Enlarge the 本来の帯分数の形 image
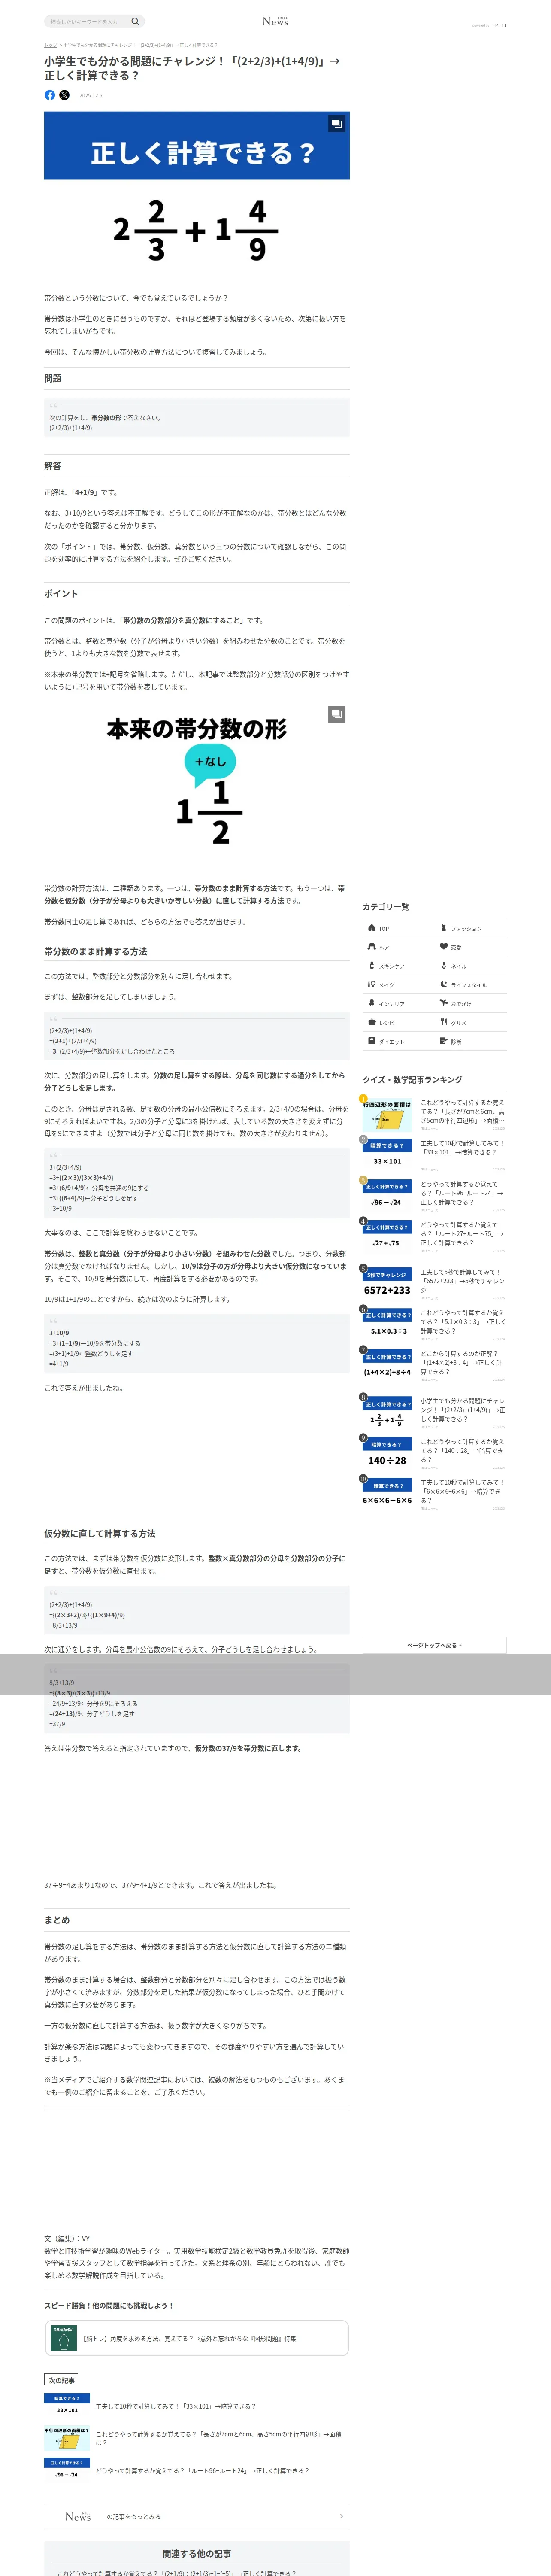The width and height of the screenshot is (551, 2576). pyautogui.click(x=337, y=714)
